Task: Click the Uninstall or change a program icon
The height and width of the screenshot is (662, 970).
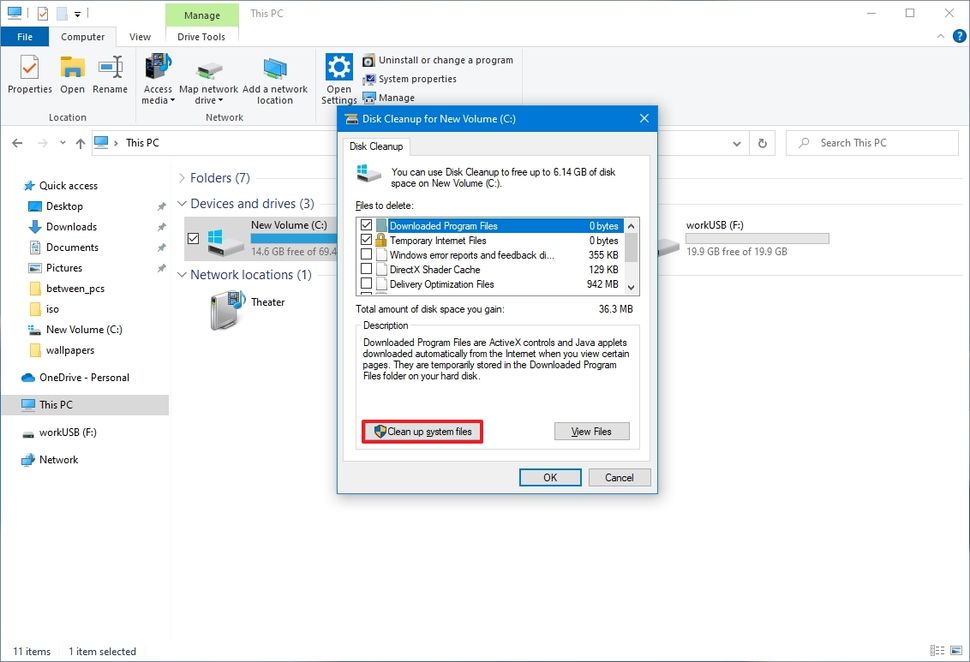Action: click(x=437, y=59)
